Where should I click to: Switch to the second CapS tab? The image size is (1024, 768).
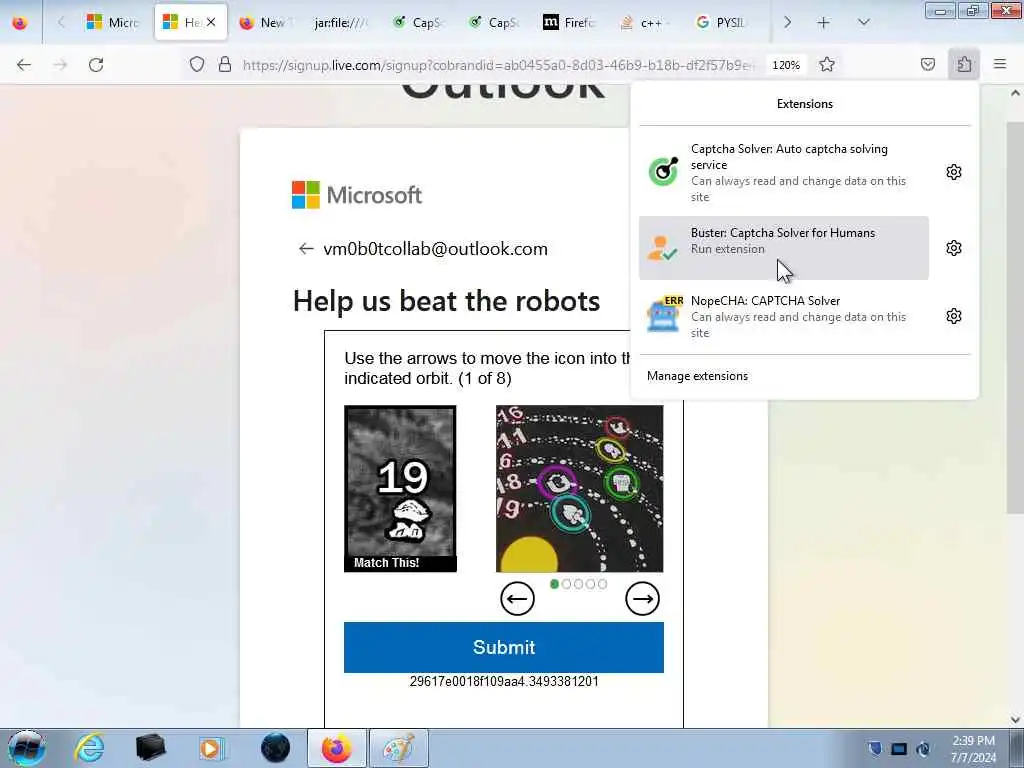tap(494, 22)
